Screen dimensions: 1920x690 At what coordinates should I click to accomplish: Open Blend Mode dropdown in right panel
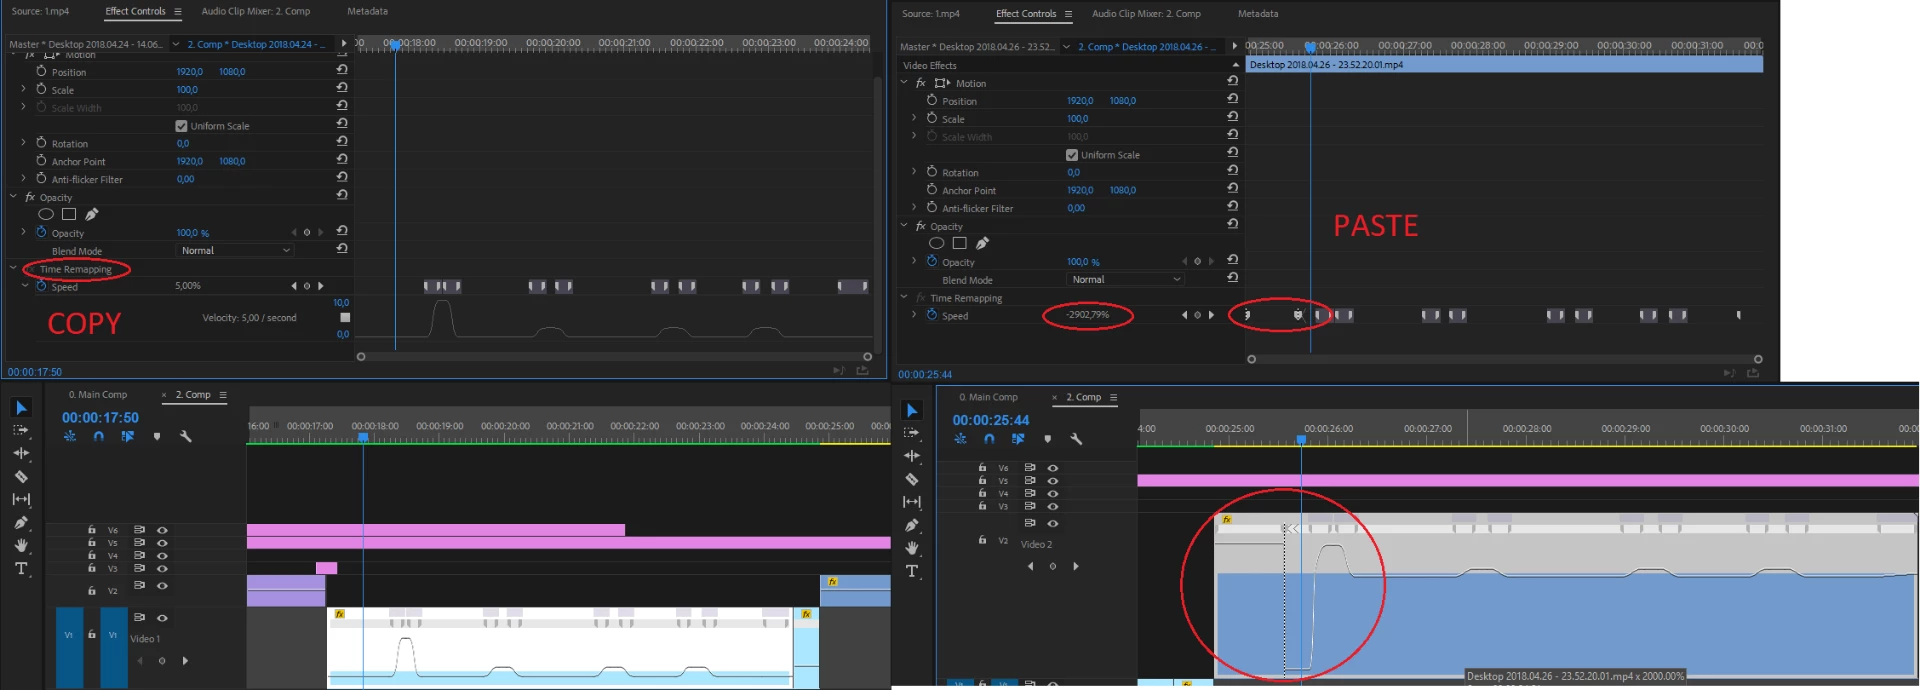click(1125, 279)
